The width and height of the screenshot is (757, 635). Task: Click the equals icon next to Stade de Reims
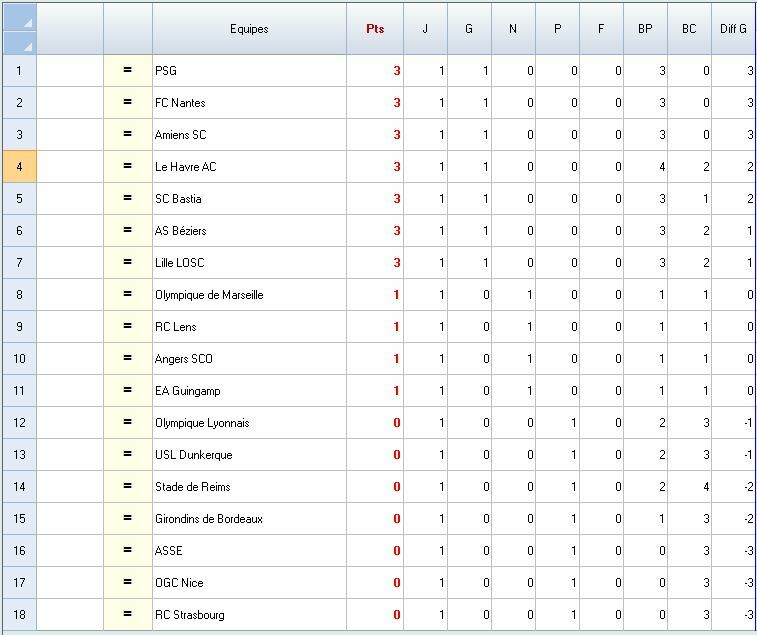(127, 487)
